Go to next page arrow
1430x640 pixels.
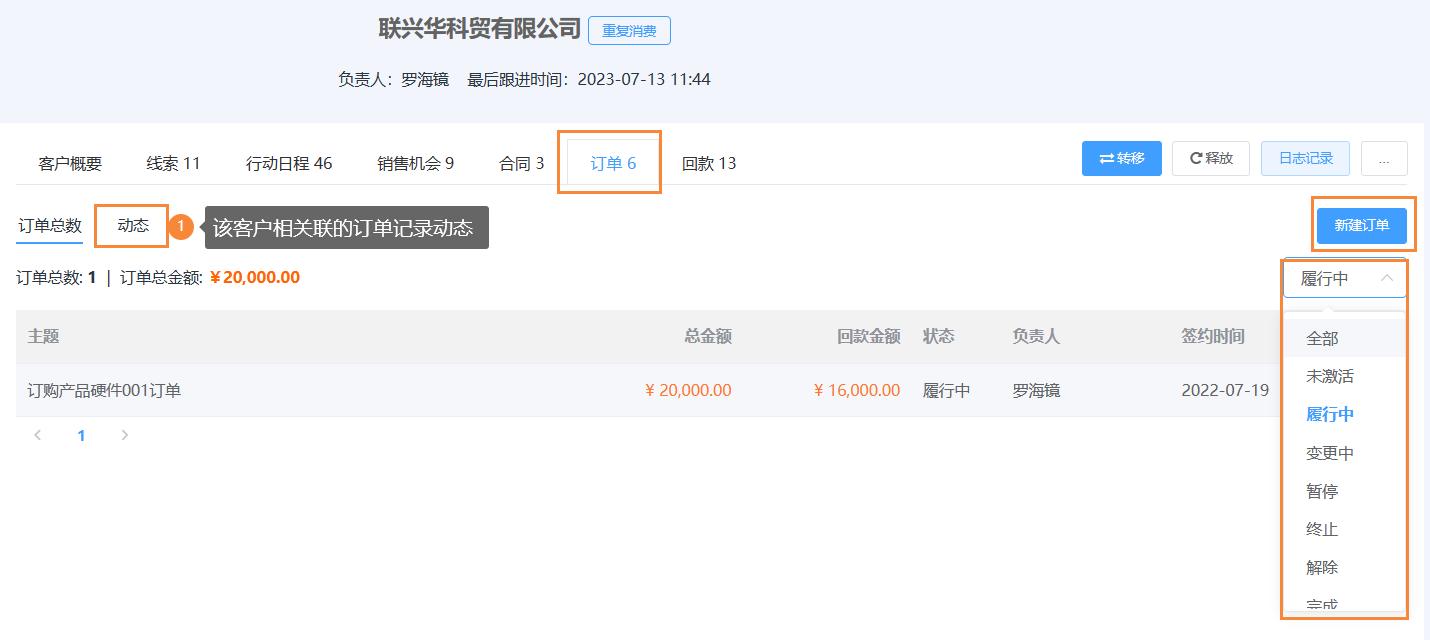pos(125,435)
